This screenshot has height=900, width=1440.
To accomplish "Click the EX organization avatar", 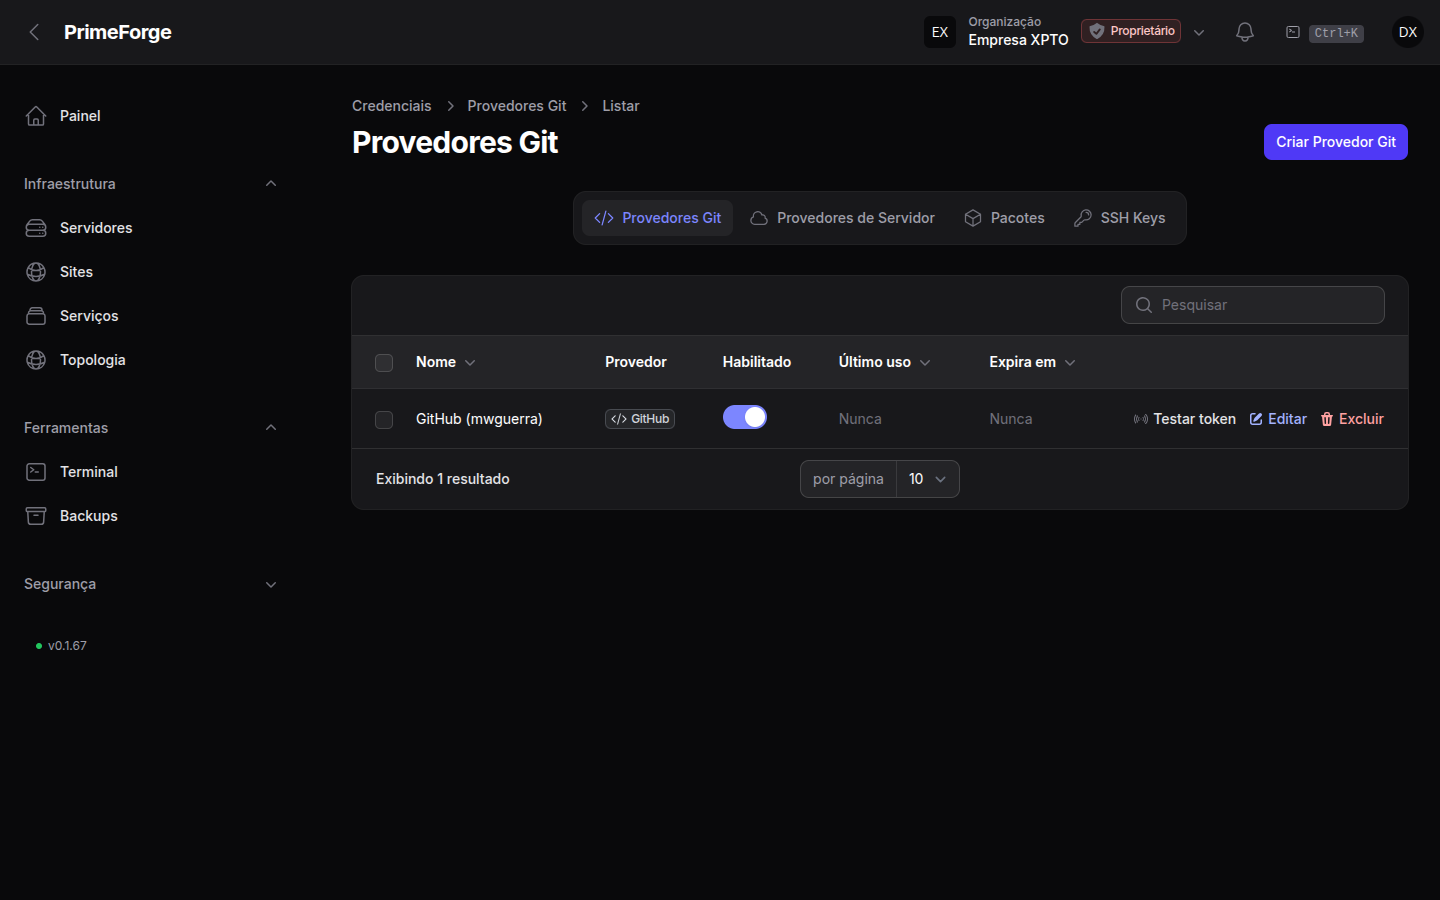I will tap(940, 32).
